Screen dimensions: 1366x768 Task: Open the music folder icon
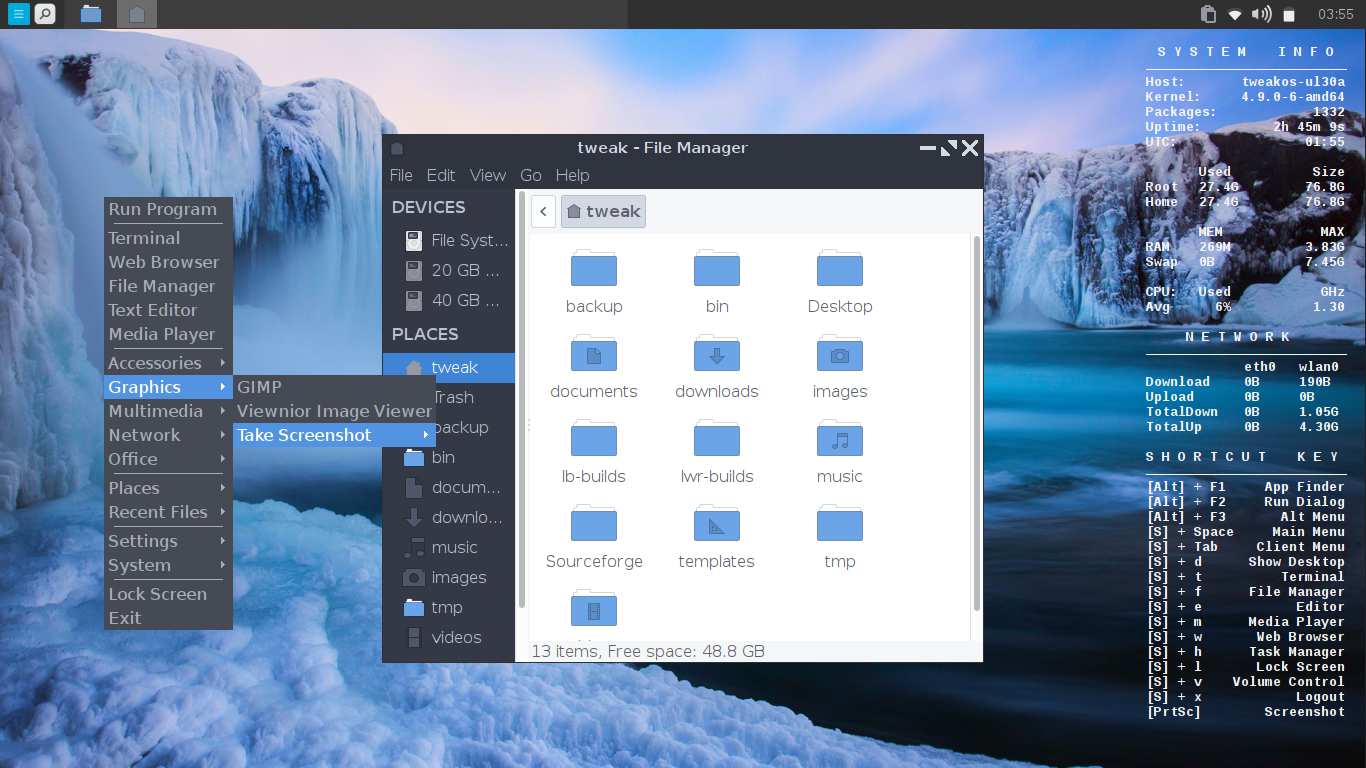[x=839, y=440]
